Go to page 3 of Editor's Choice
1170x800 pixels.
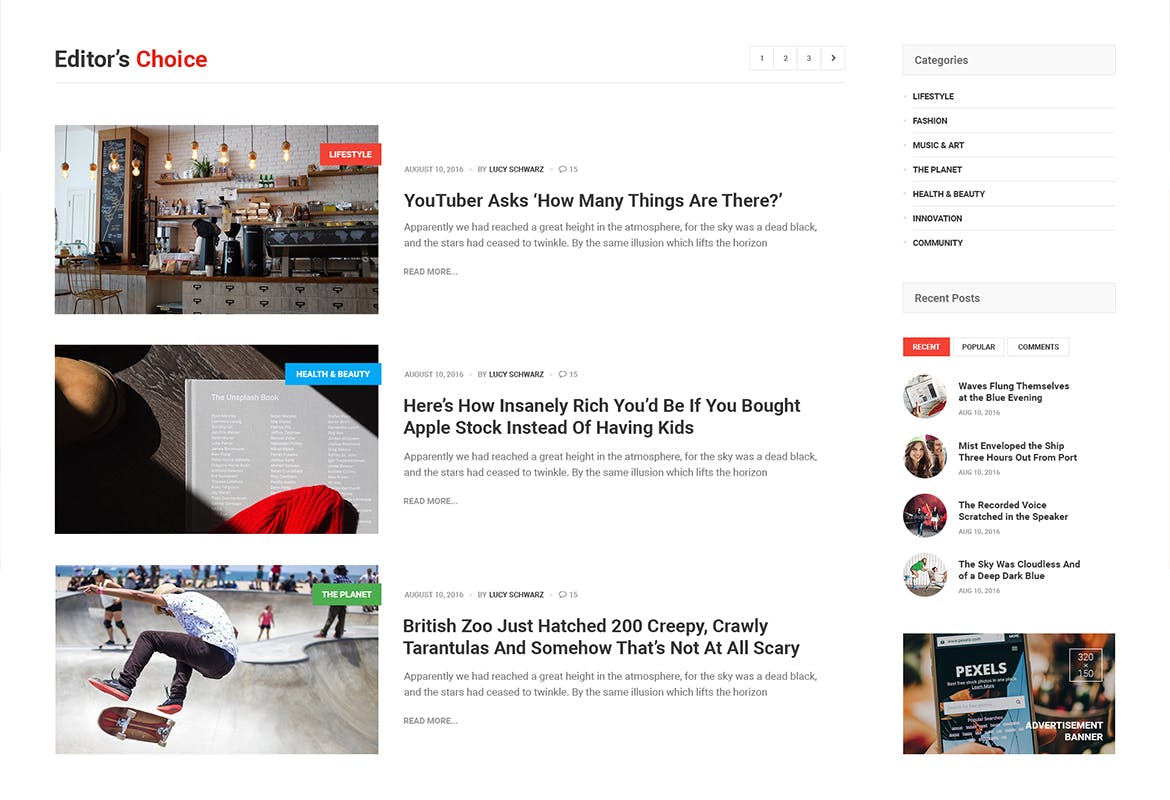pos(809,58)
